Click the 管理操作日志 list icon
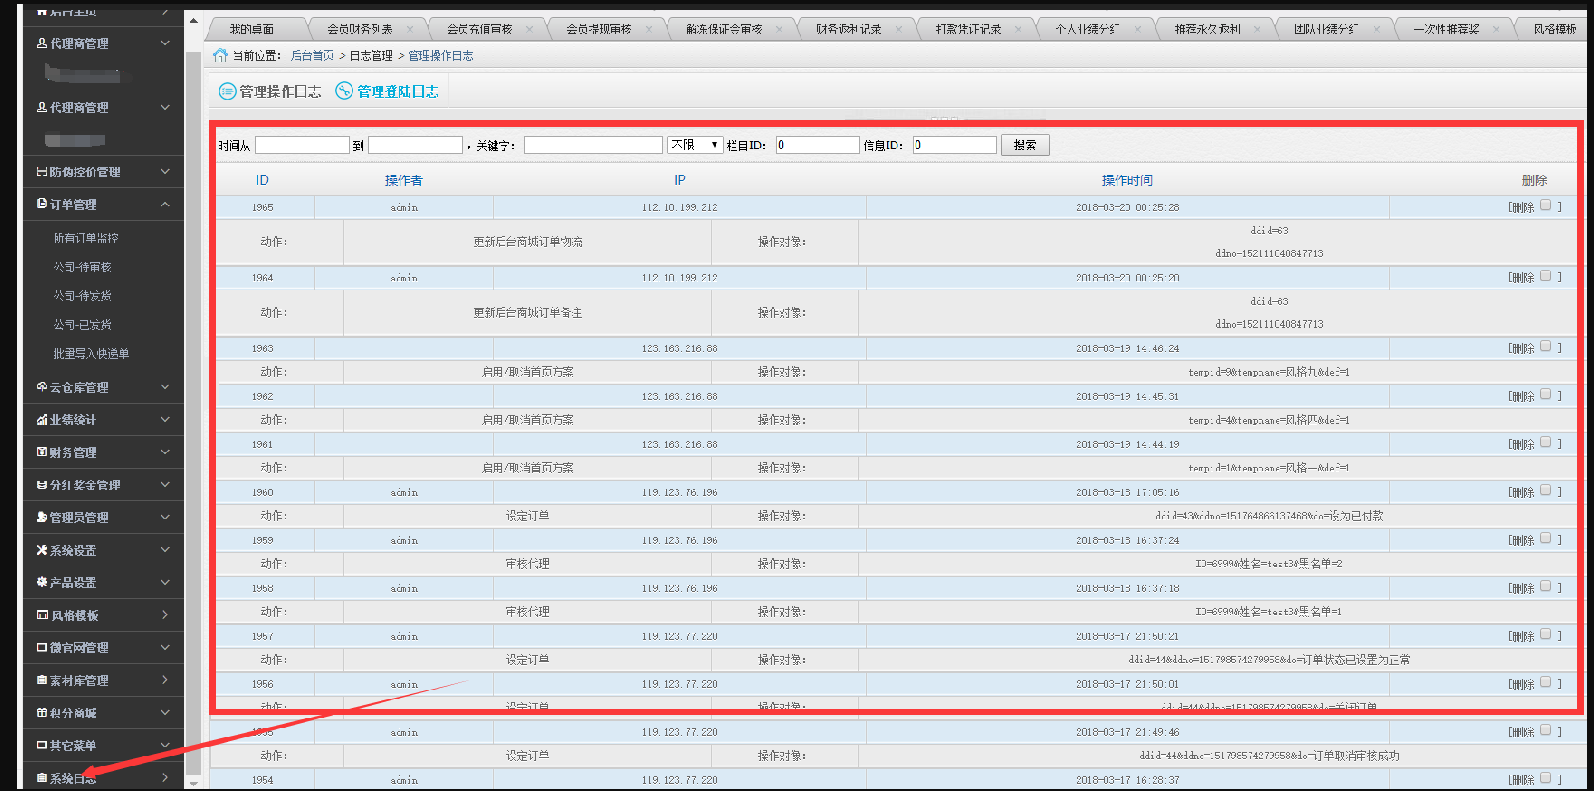The height and width of the screenshot is (791, 1594). [227, 91]
